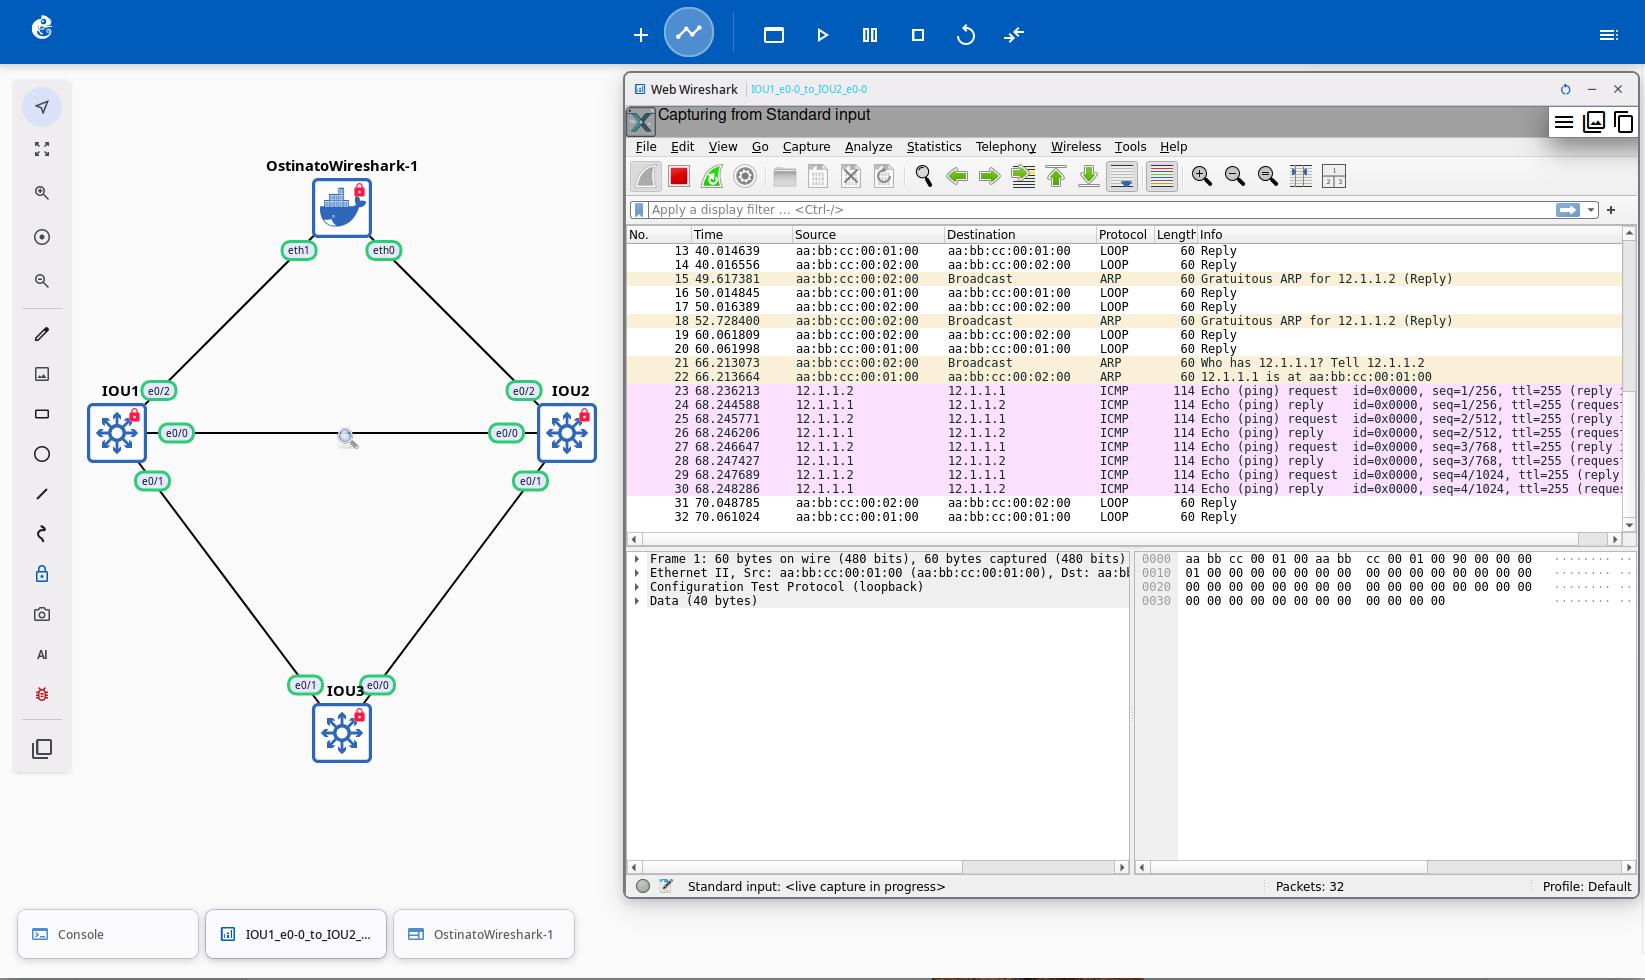Restart the current Wireshark capture

coord(712,176)
